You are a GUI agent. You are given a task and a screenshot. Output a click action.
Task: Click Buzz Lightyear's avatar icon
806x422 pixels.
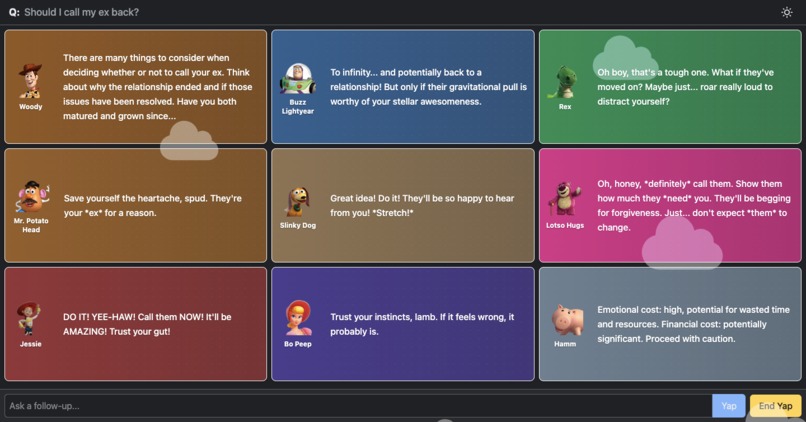point(298,79)
